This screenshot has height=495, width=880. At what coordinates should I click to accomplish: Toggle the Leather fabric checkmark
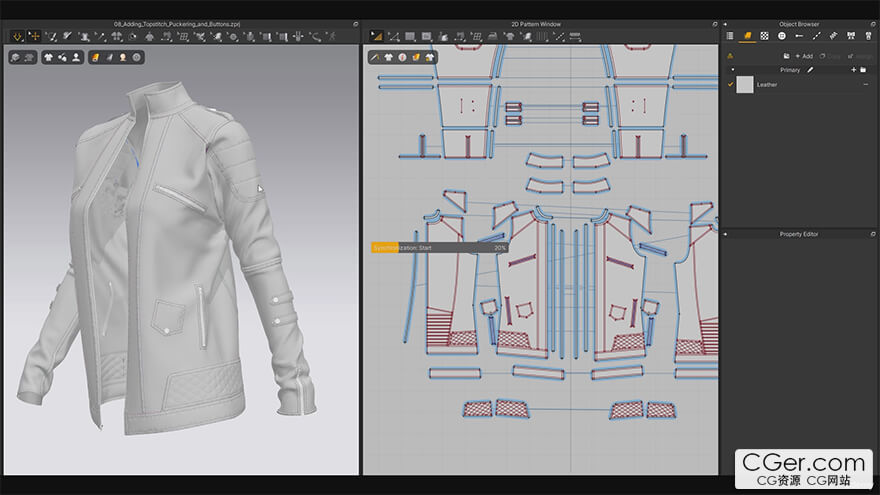730,84
